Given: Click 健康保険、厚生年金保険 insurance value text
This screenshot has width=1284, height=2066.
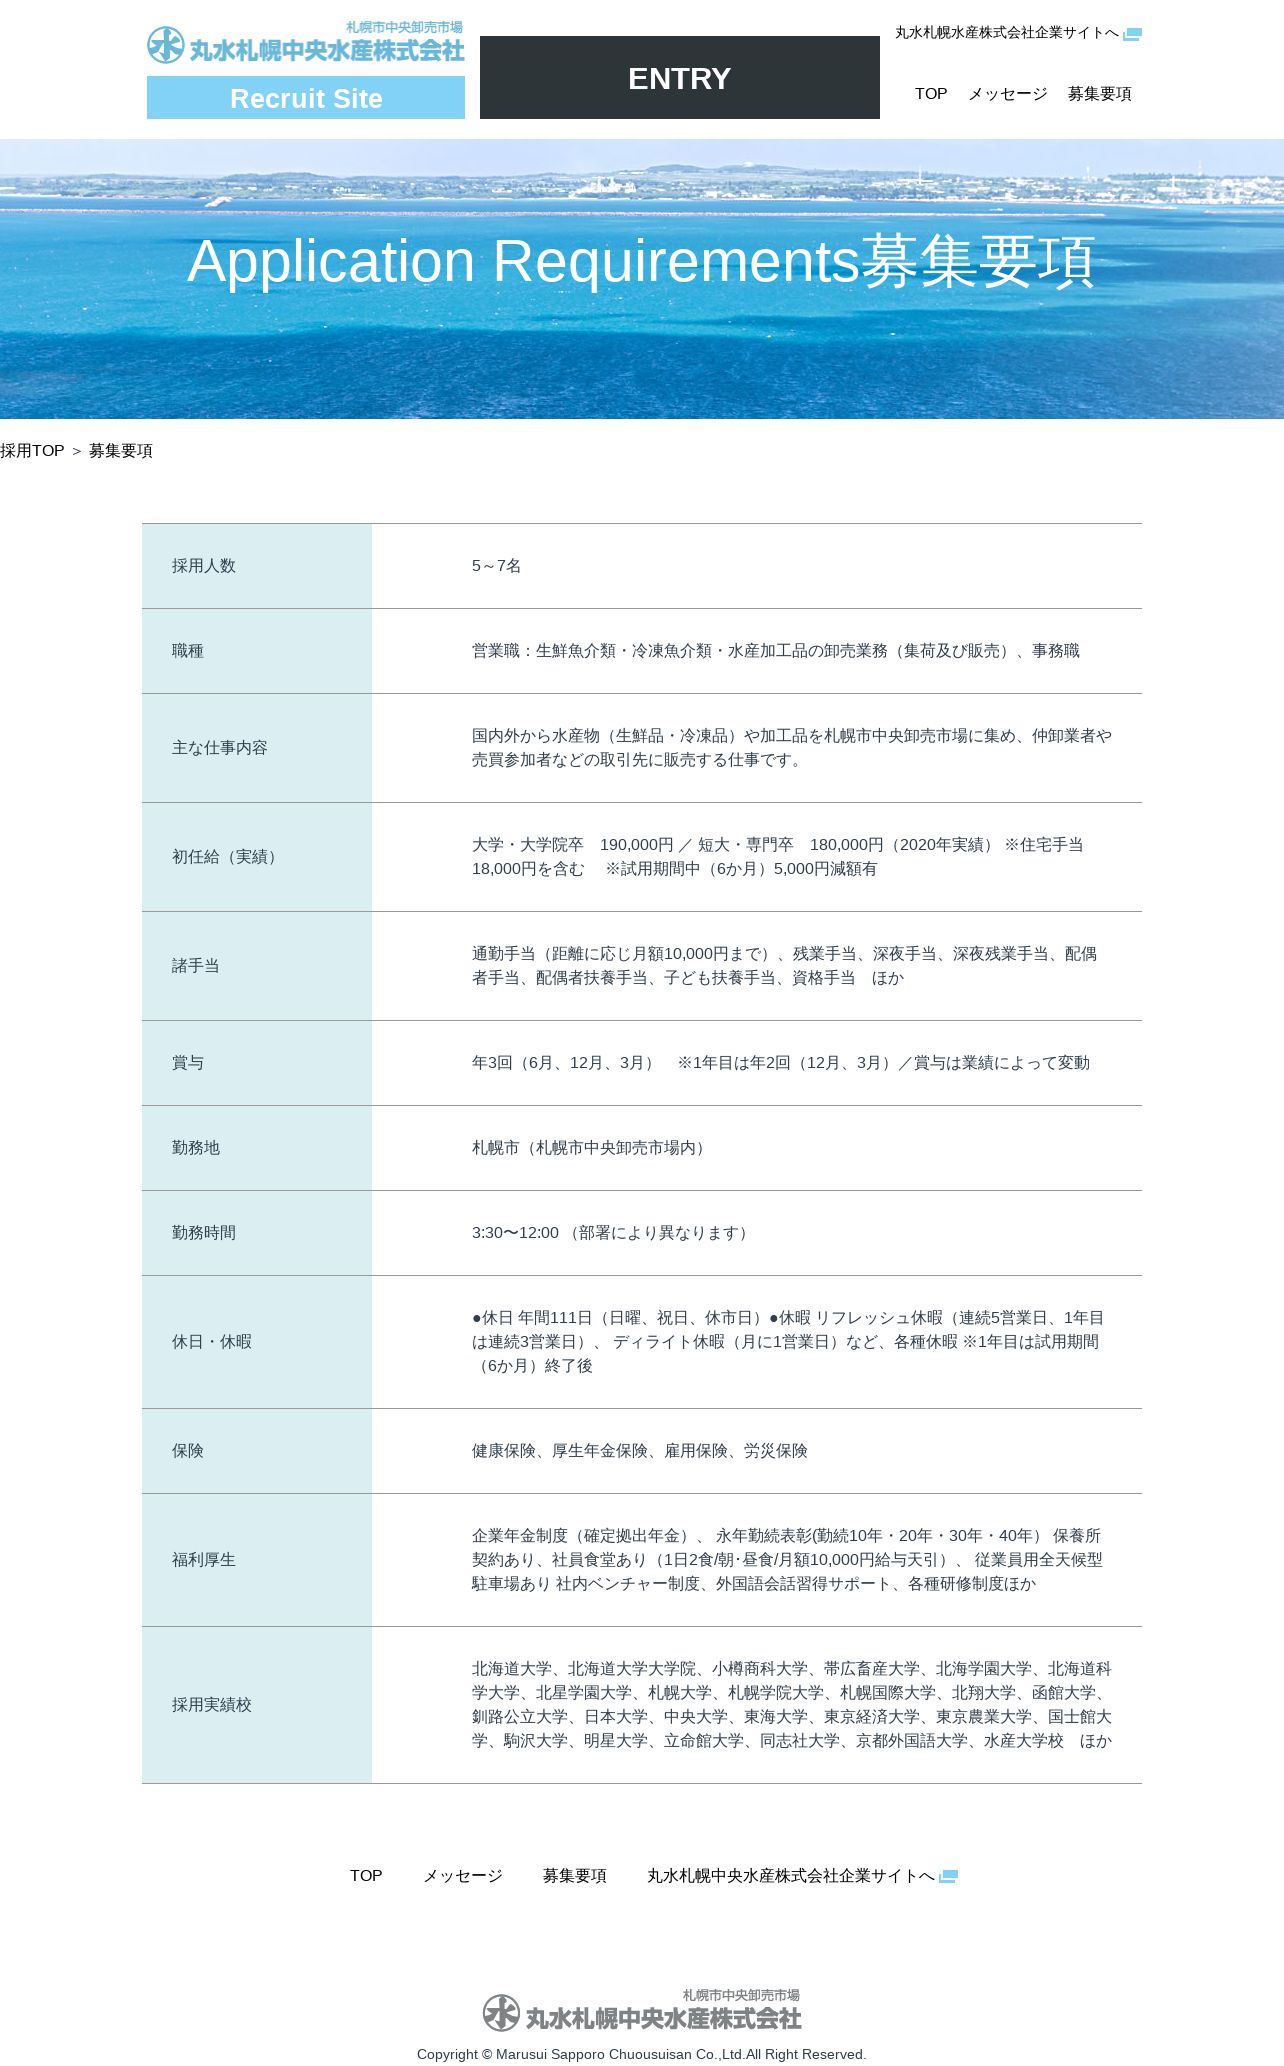Looking at the screenshot, I should click(640, 1451).
